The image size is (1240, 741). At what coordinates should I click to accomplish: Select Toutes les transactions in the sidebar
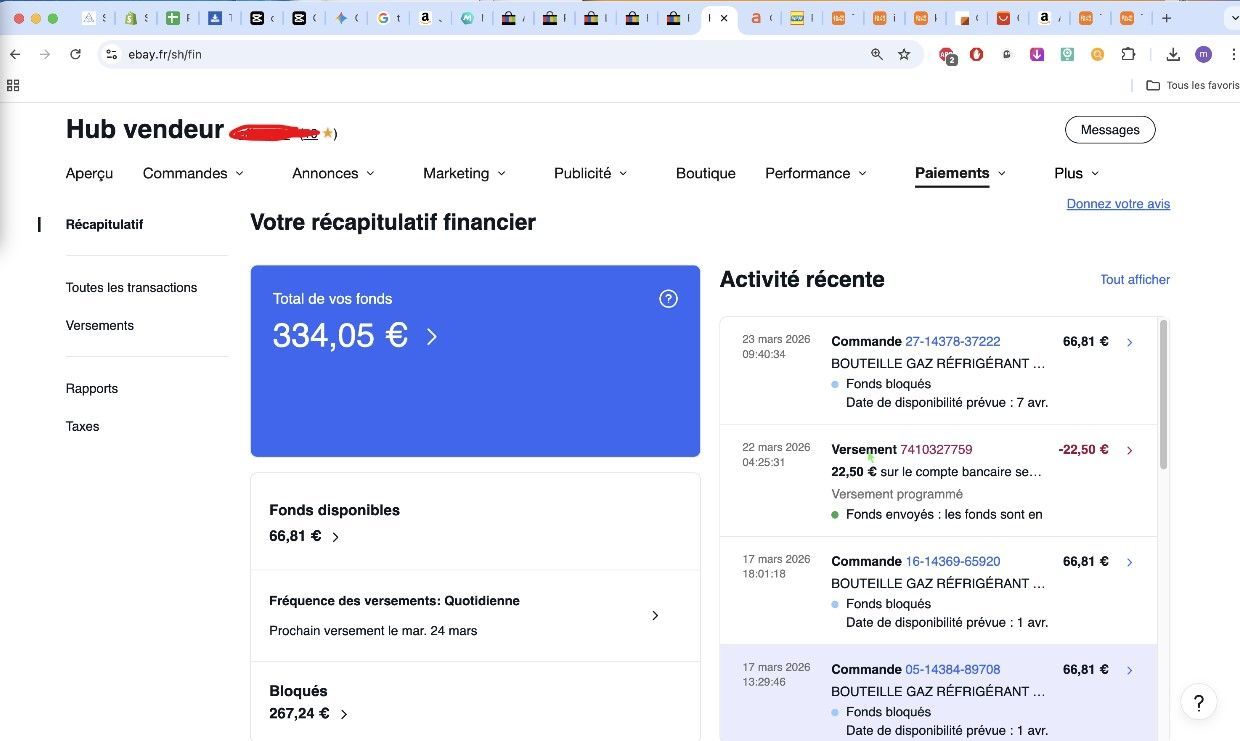tap(131, 287)
